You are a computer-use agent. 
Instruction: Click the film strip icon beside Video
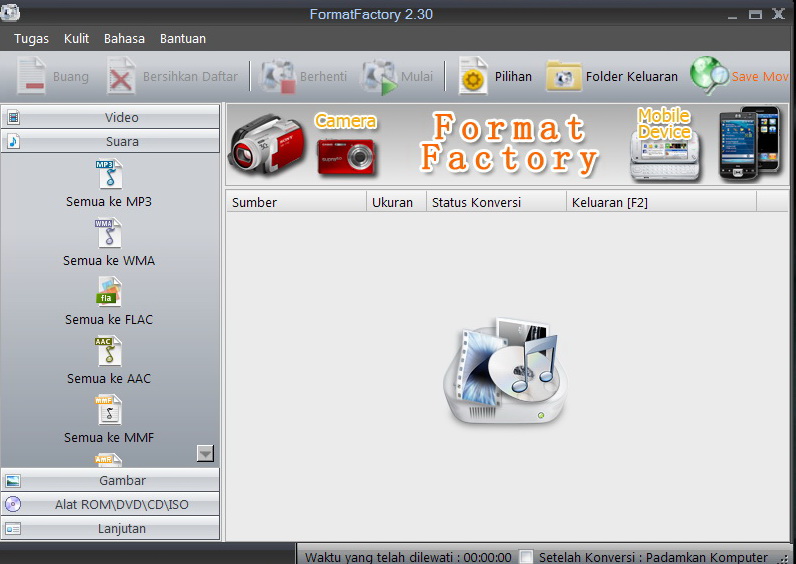click(14, 117)
